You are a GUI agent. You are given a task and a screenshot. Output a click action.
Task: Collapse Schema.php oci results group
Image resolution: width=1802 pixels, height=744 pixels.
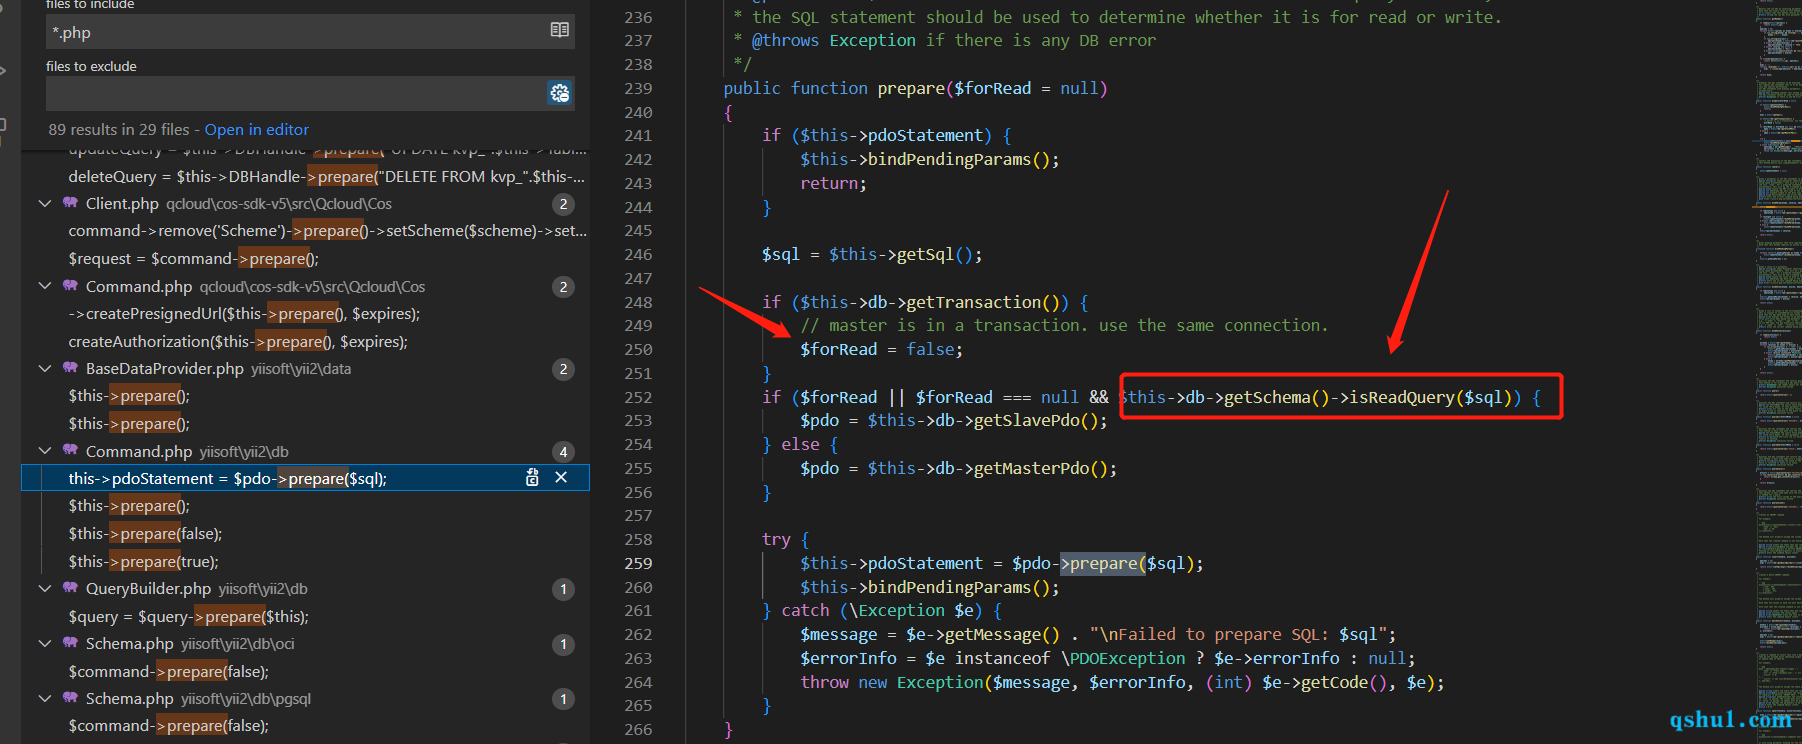click(x=45, y=643)
